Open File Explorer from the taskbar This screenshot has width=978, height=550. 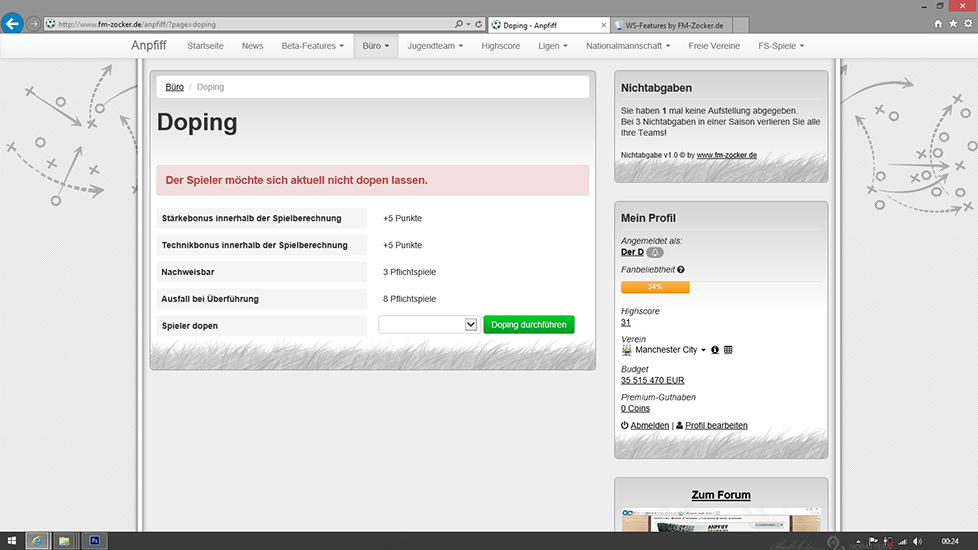click(64, 541)
